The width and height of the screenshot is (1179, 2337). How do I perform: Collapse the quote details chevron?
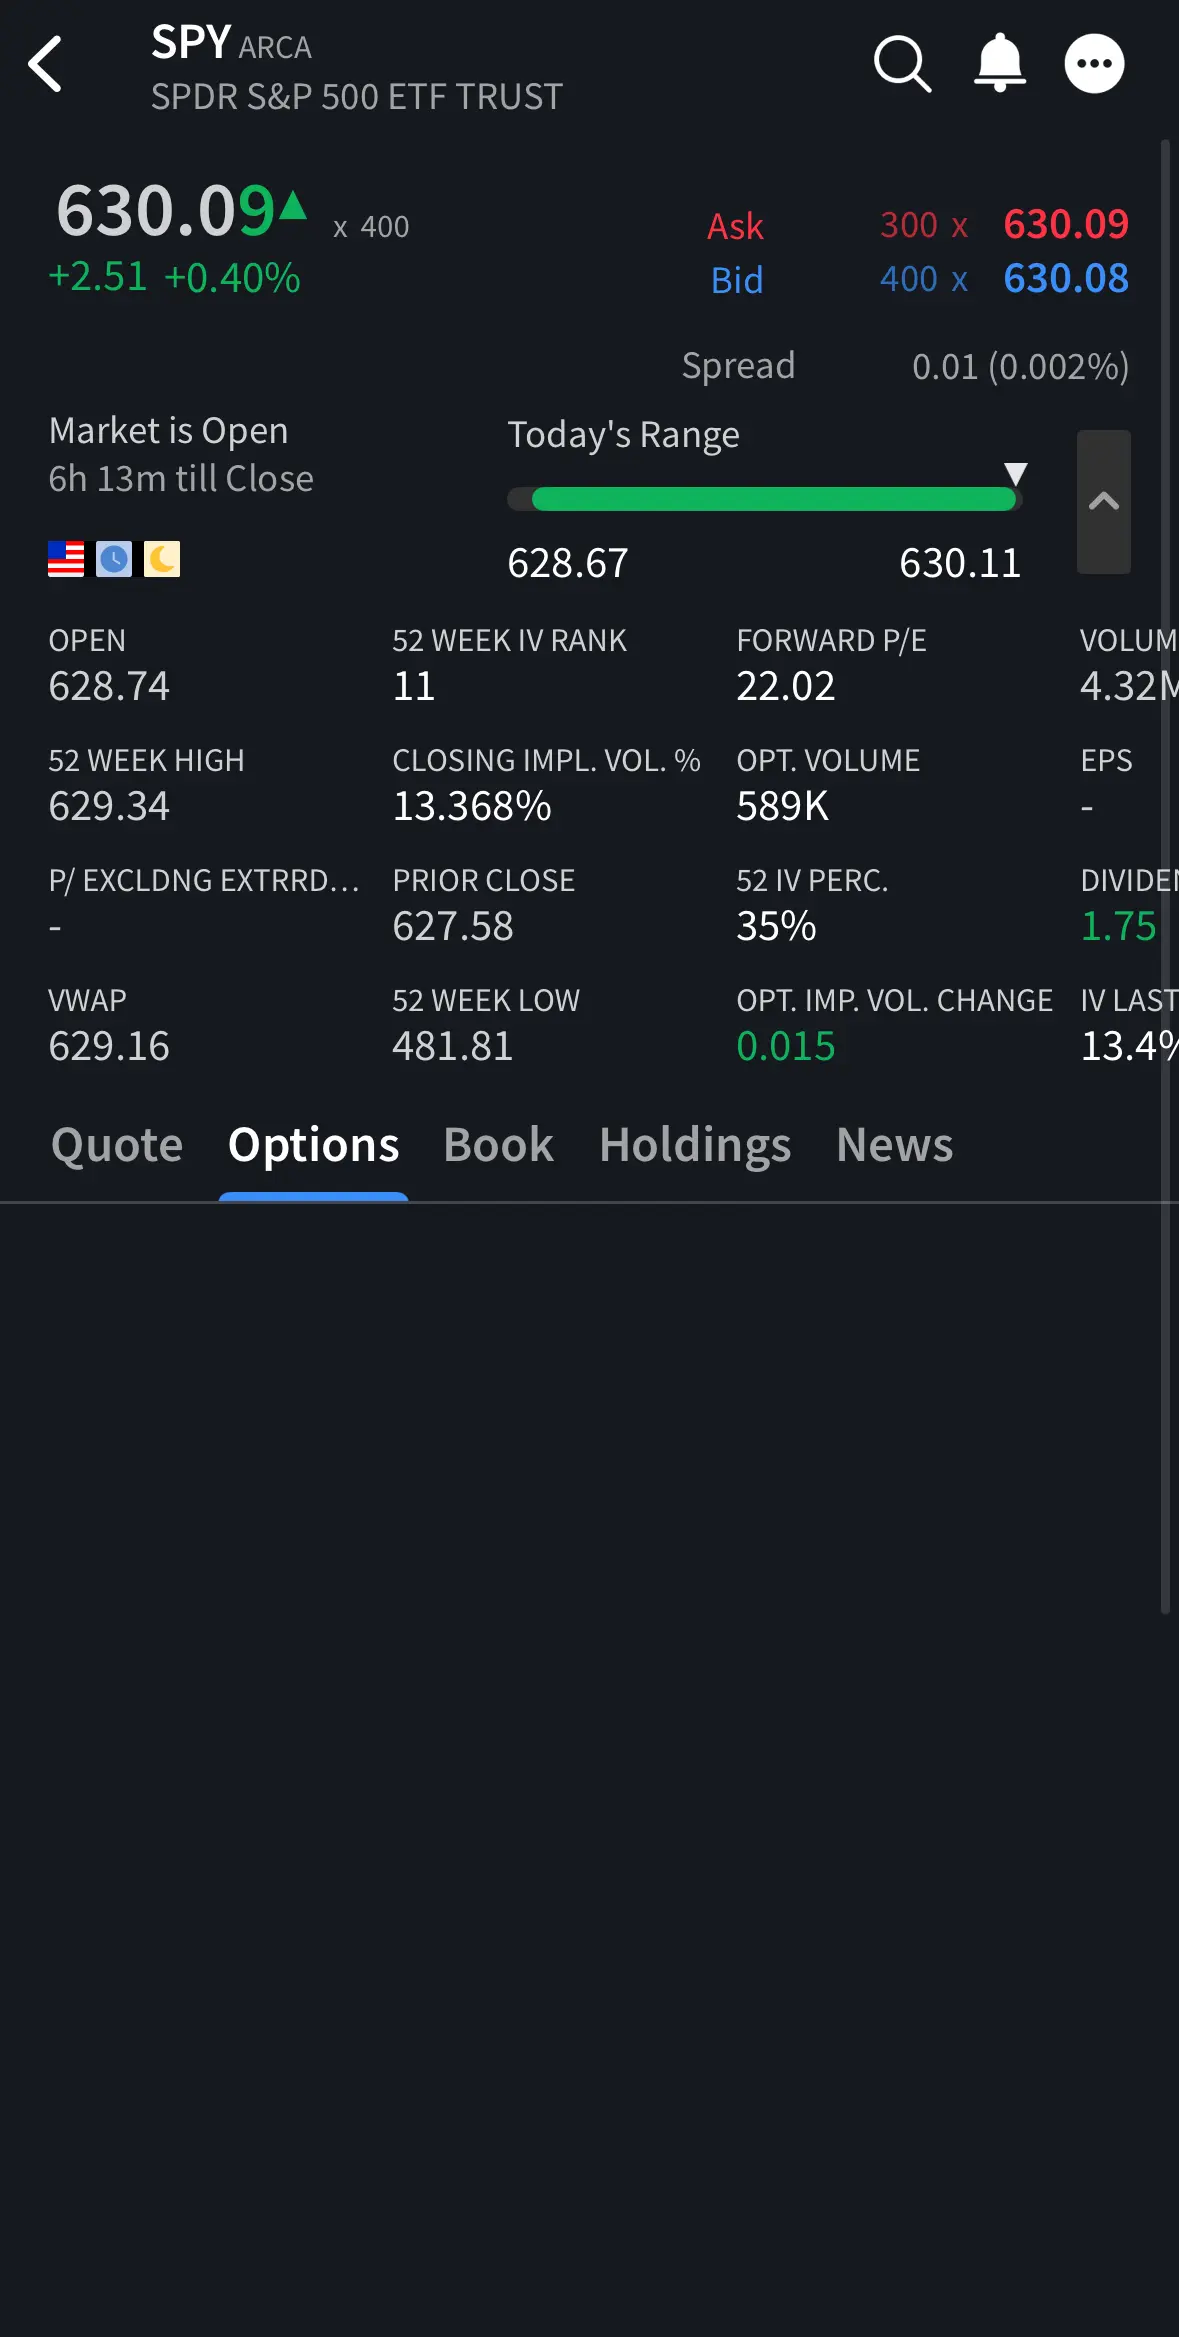(x=1104, y=502)
